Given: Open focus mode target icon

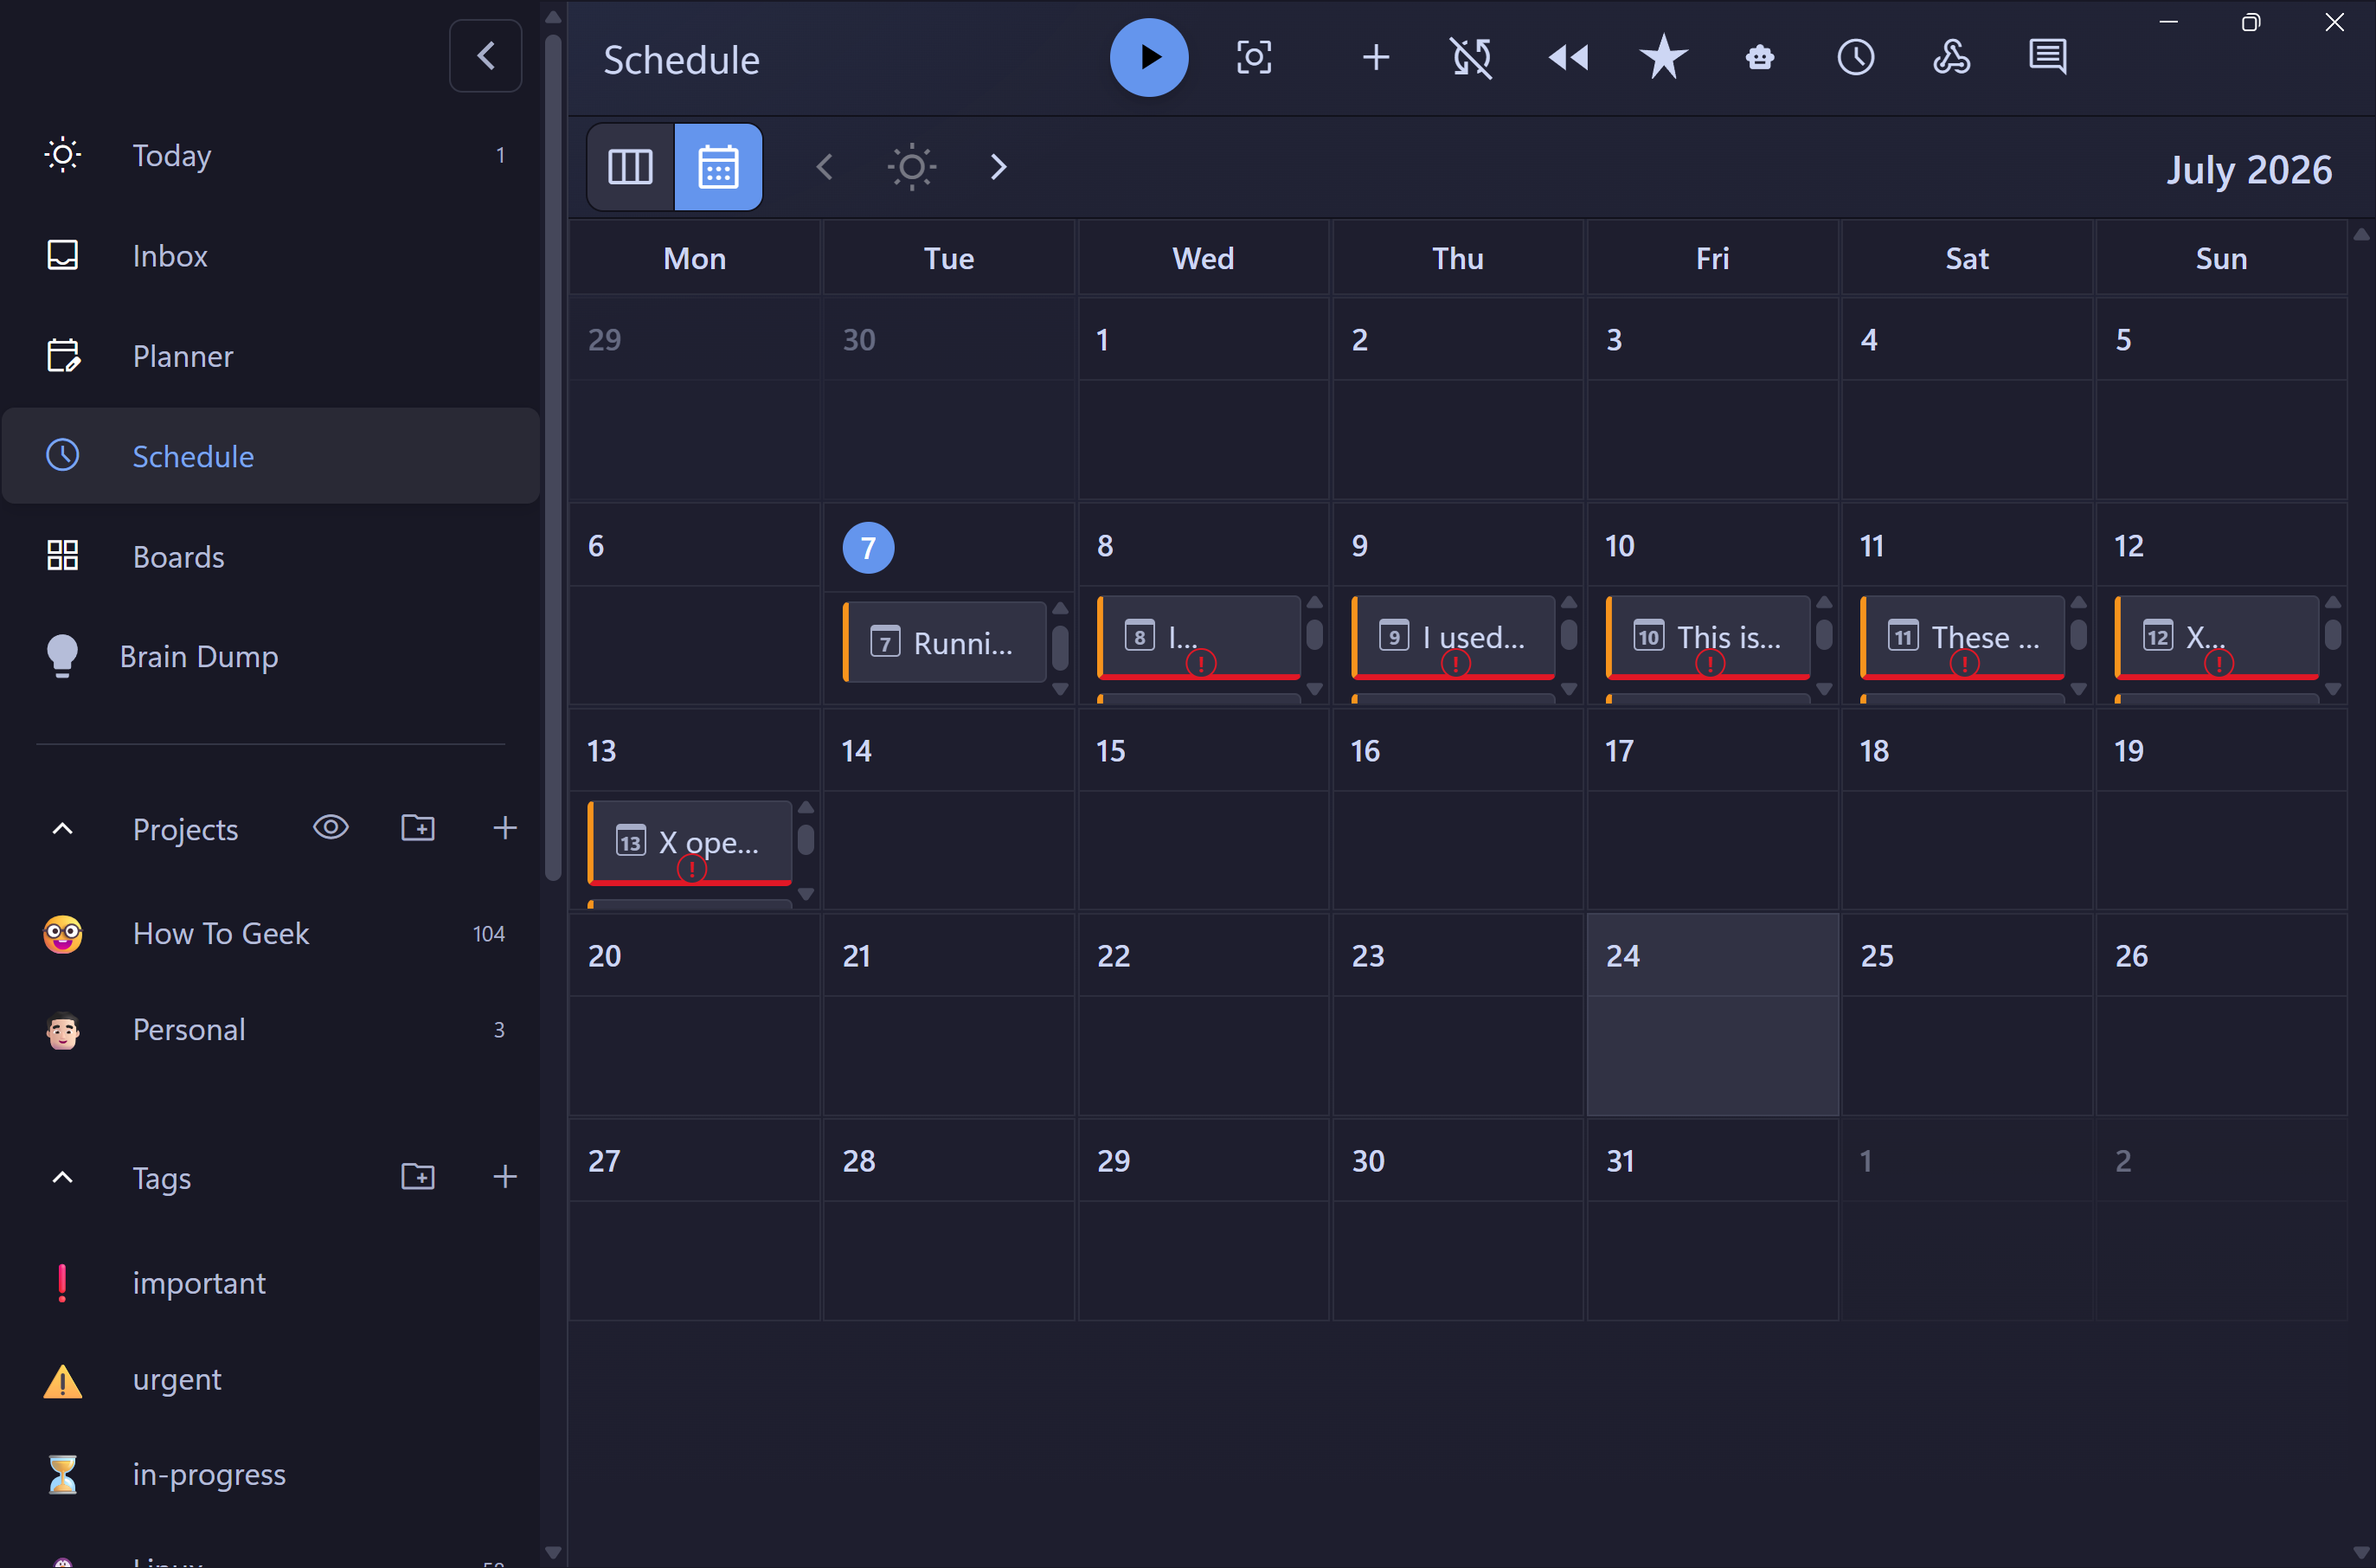Looking at the screenshot, I should click(1254, 58).
